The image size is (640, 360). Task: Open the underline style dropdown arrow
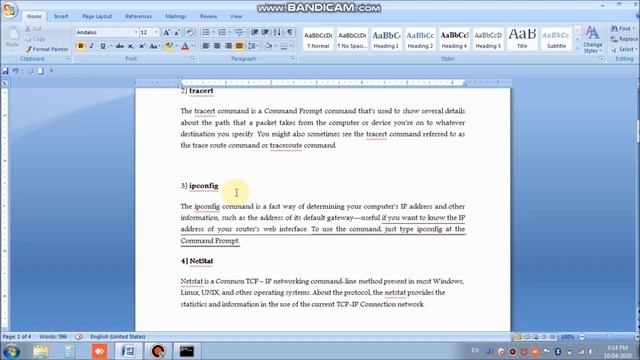coord(110,46)
